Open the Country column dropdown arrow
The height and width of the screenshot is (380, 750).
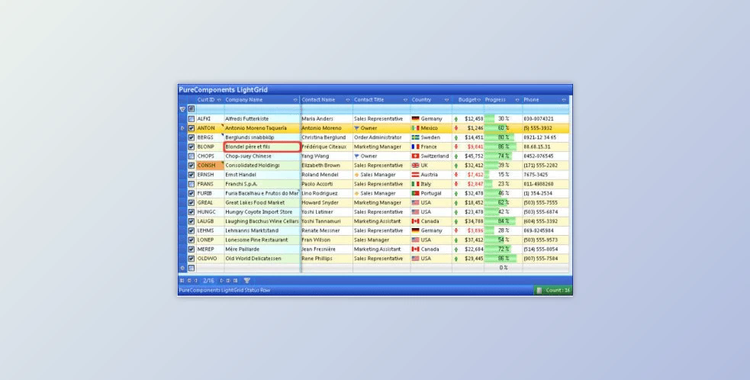447,100
